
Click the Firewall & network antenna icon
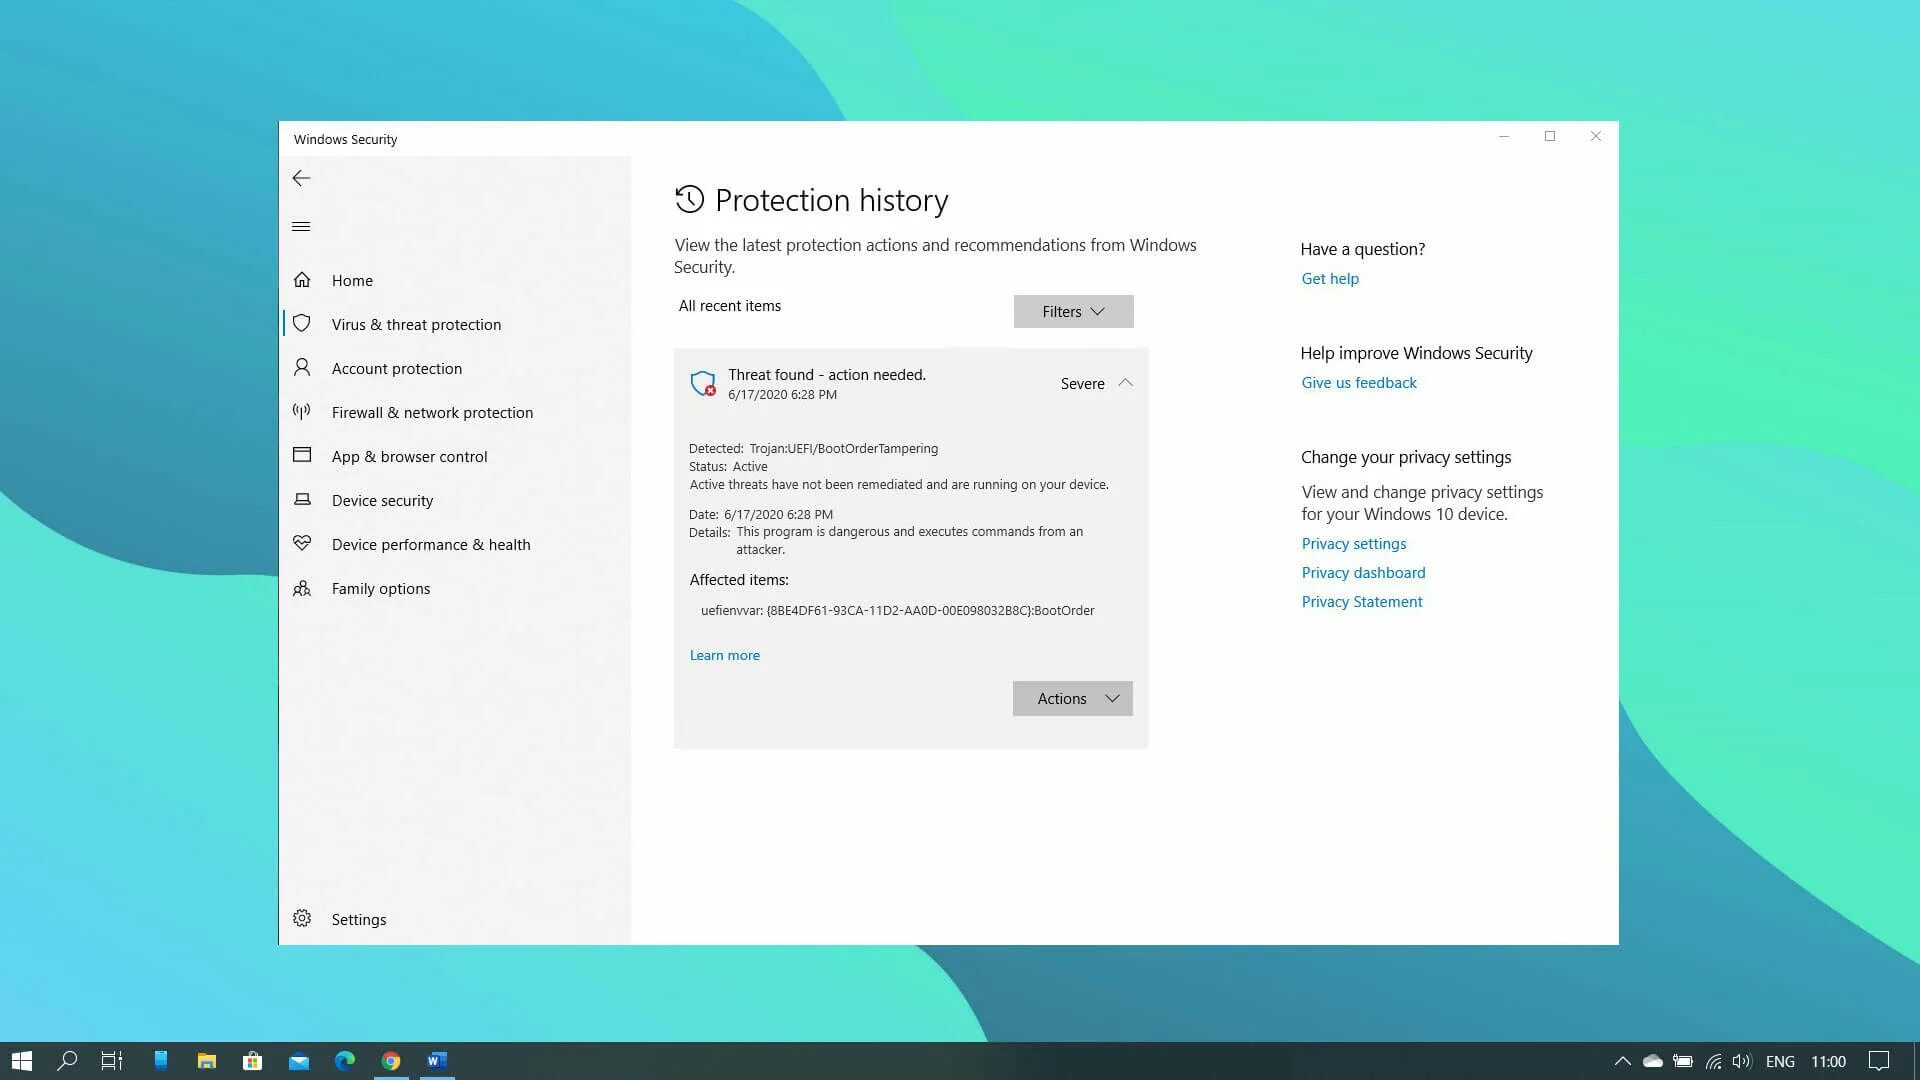coord(302,411)
